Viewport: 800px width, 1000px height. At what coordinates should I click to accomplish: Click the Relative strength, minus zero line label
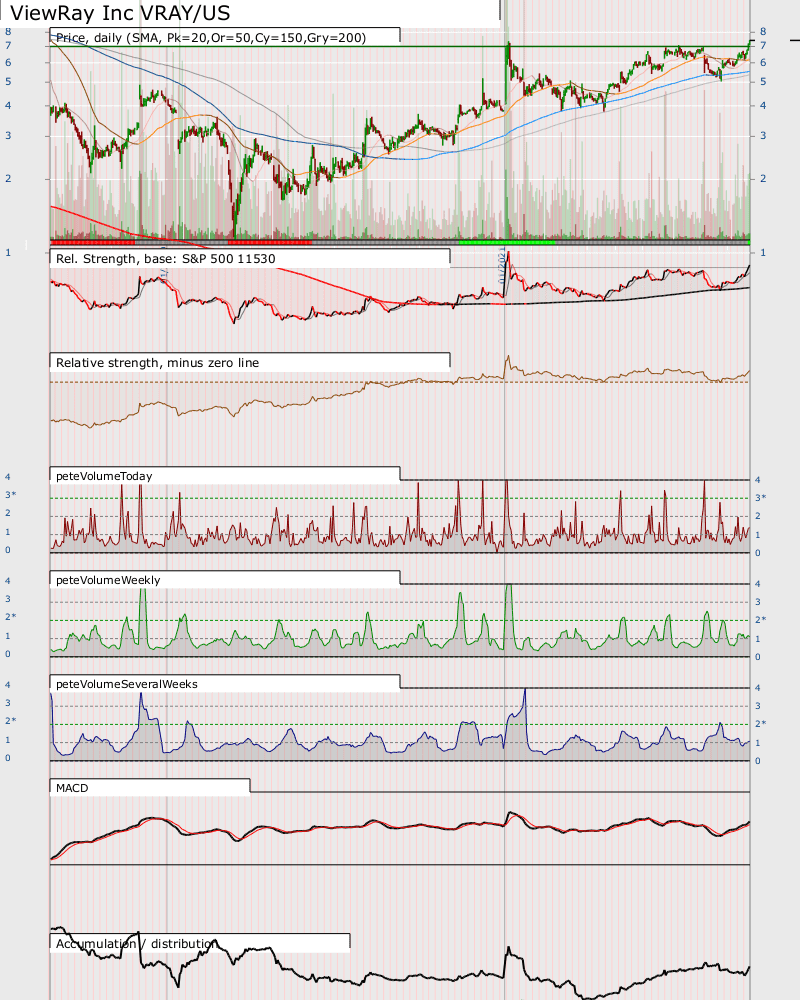coord(158,363)
